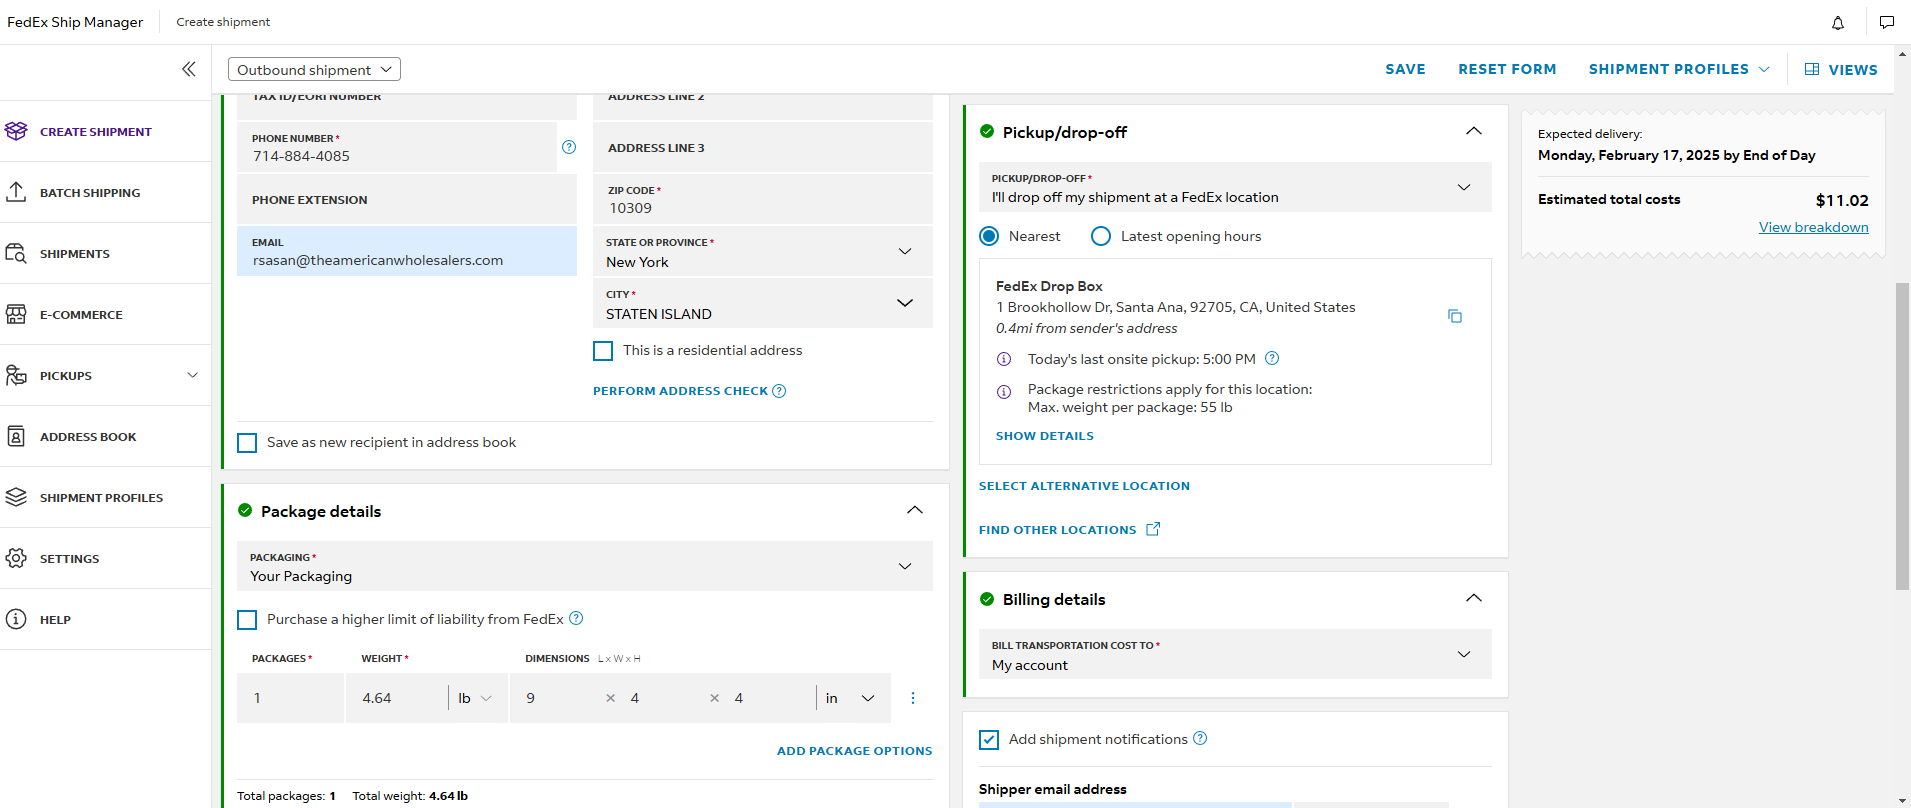Click PERFORM ADDRESS CHECK link

click(680, 391)
